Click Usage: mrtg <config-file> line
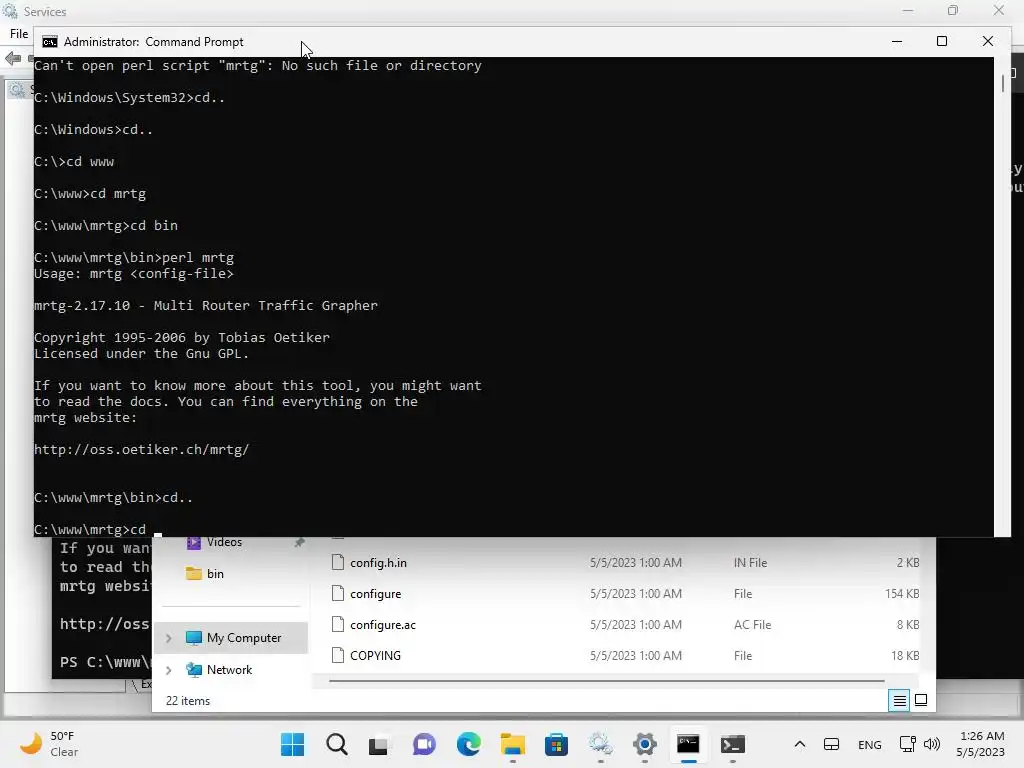1024x768 pixels. coord(134,273)
